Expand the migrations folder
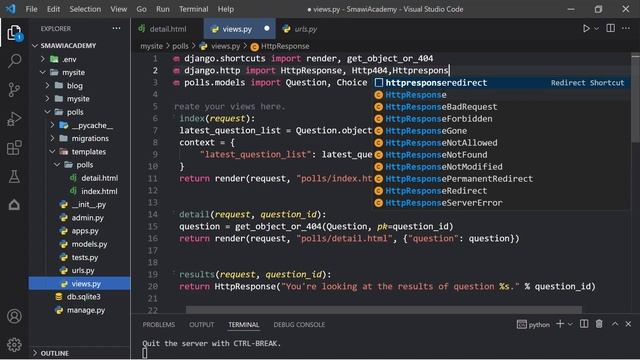Image resolution: width=640 pixels, height=360 pixels. pyautogui.click(x=79, y=138)
